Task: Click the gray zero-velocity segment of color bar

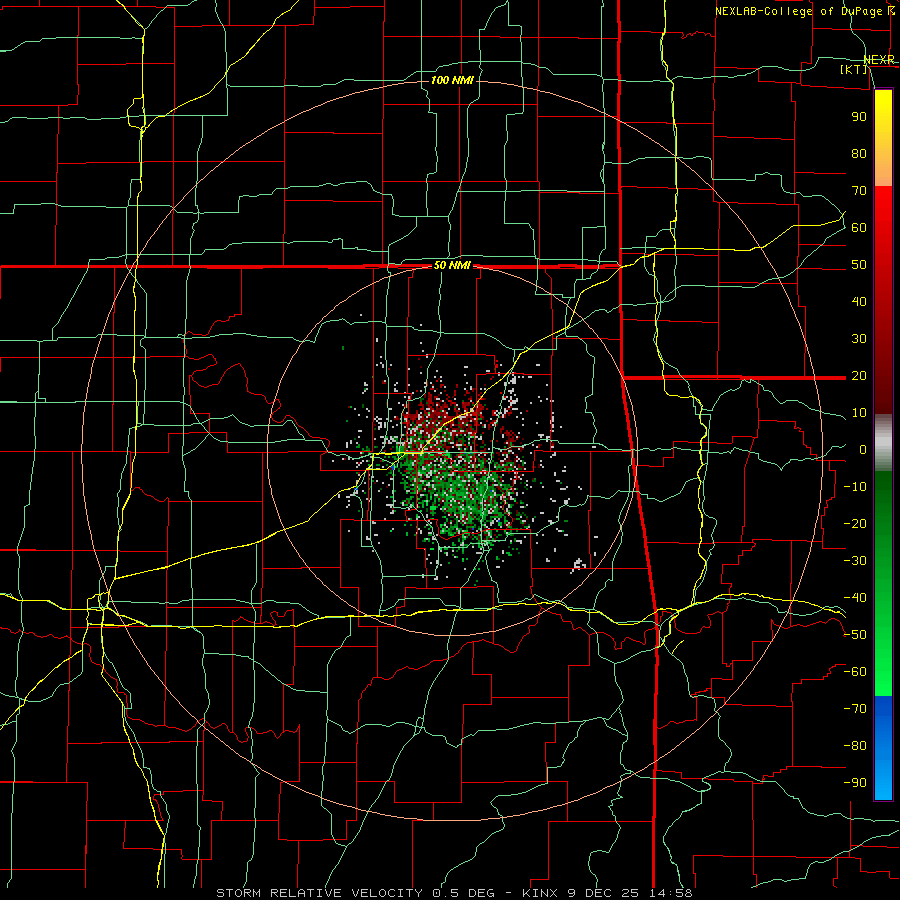Action: tap(883, 443)
